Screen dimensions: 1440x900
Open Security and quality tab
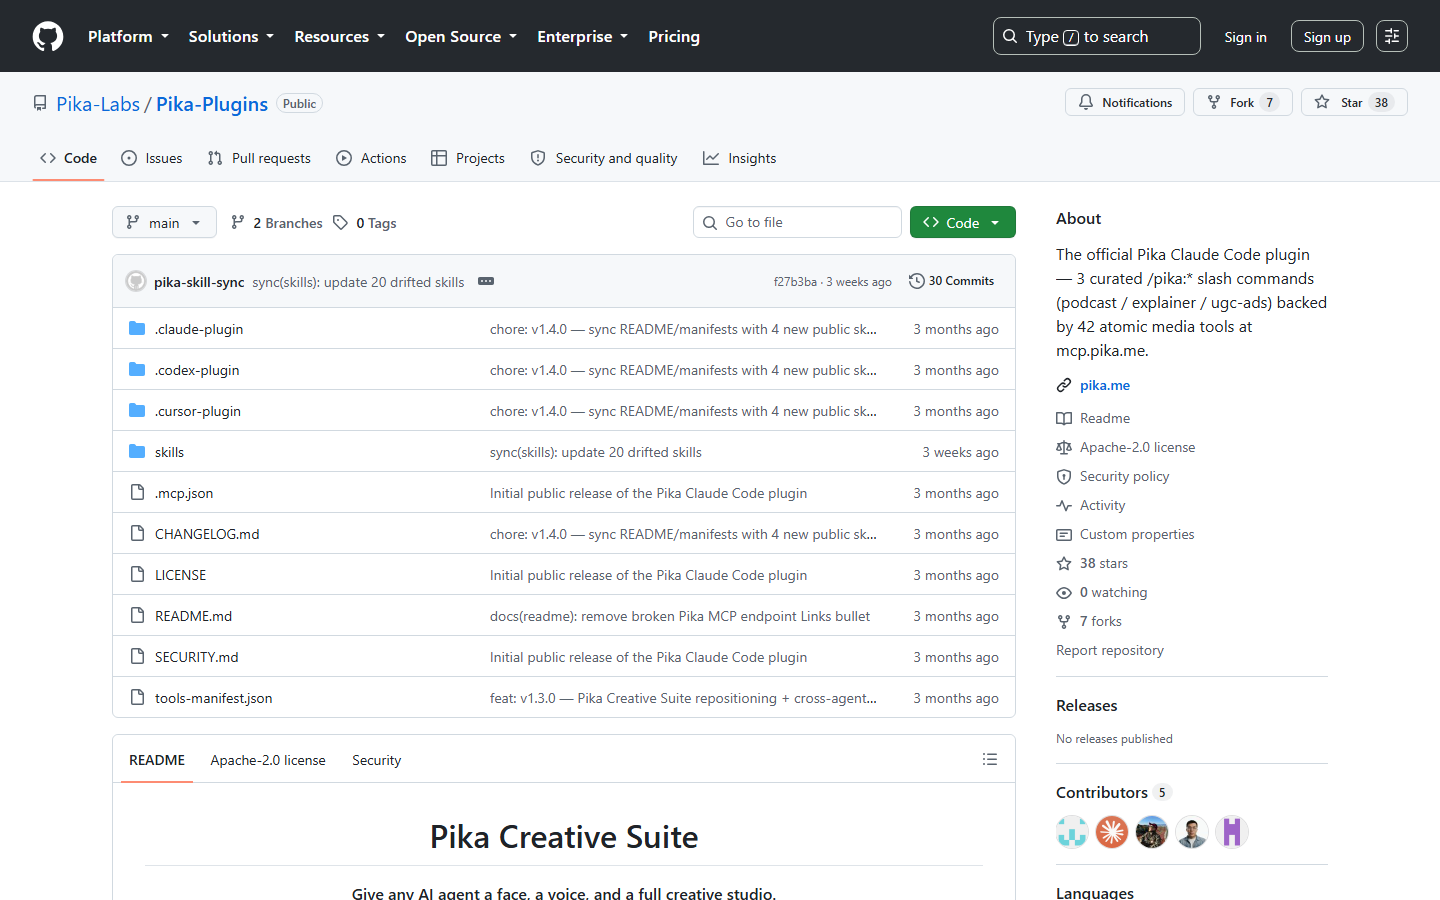(x=604, y=158)
